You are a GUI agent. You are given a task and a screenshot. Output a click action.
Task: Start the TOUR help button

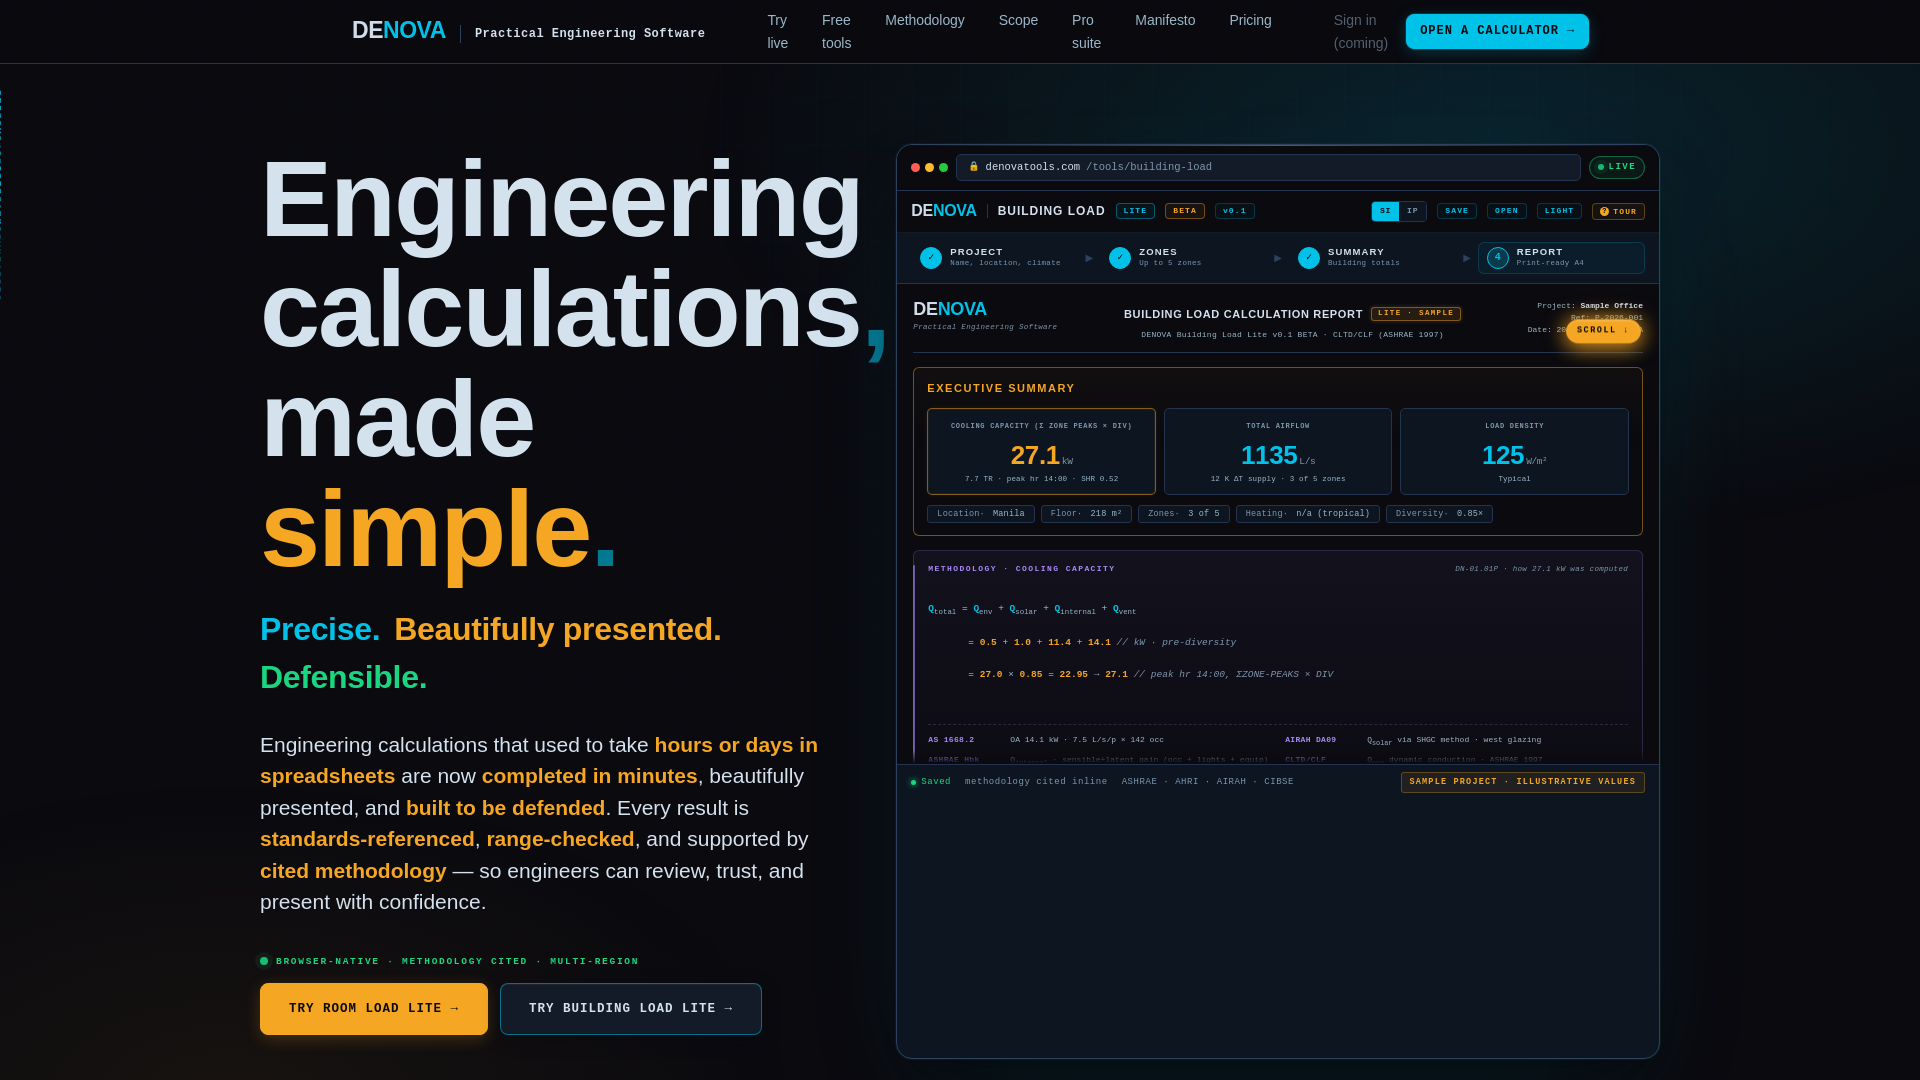1618,211
